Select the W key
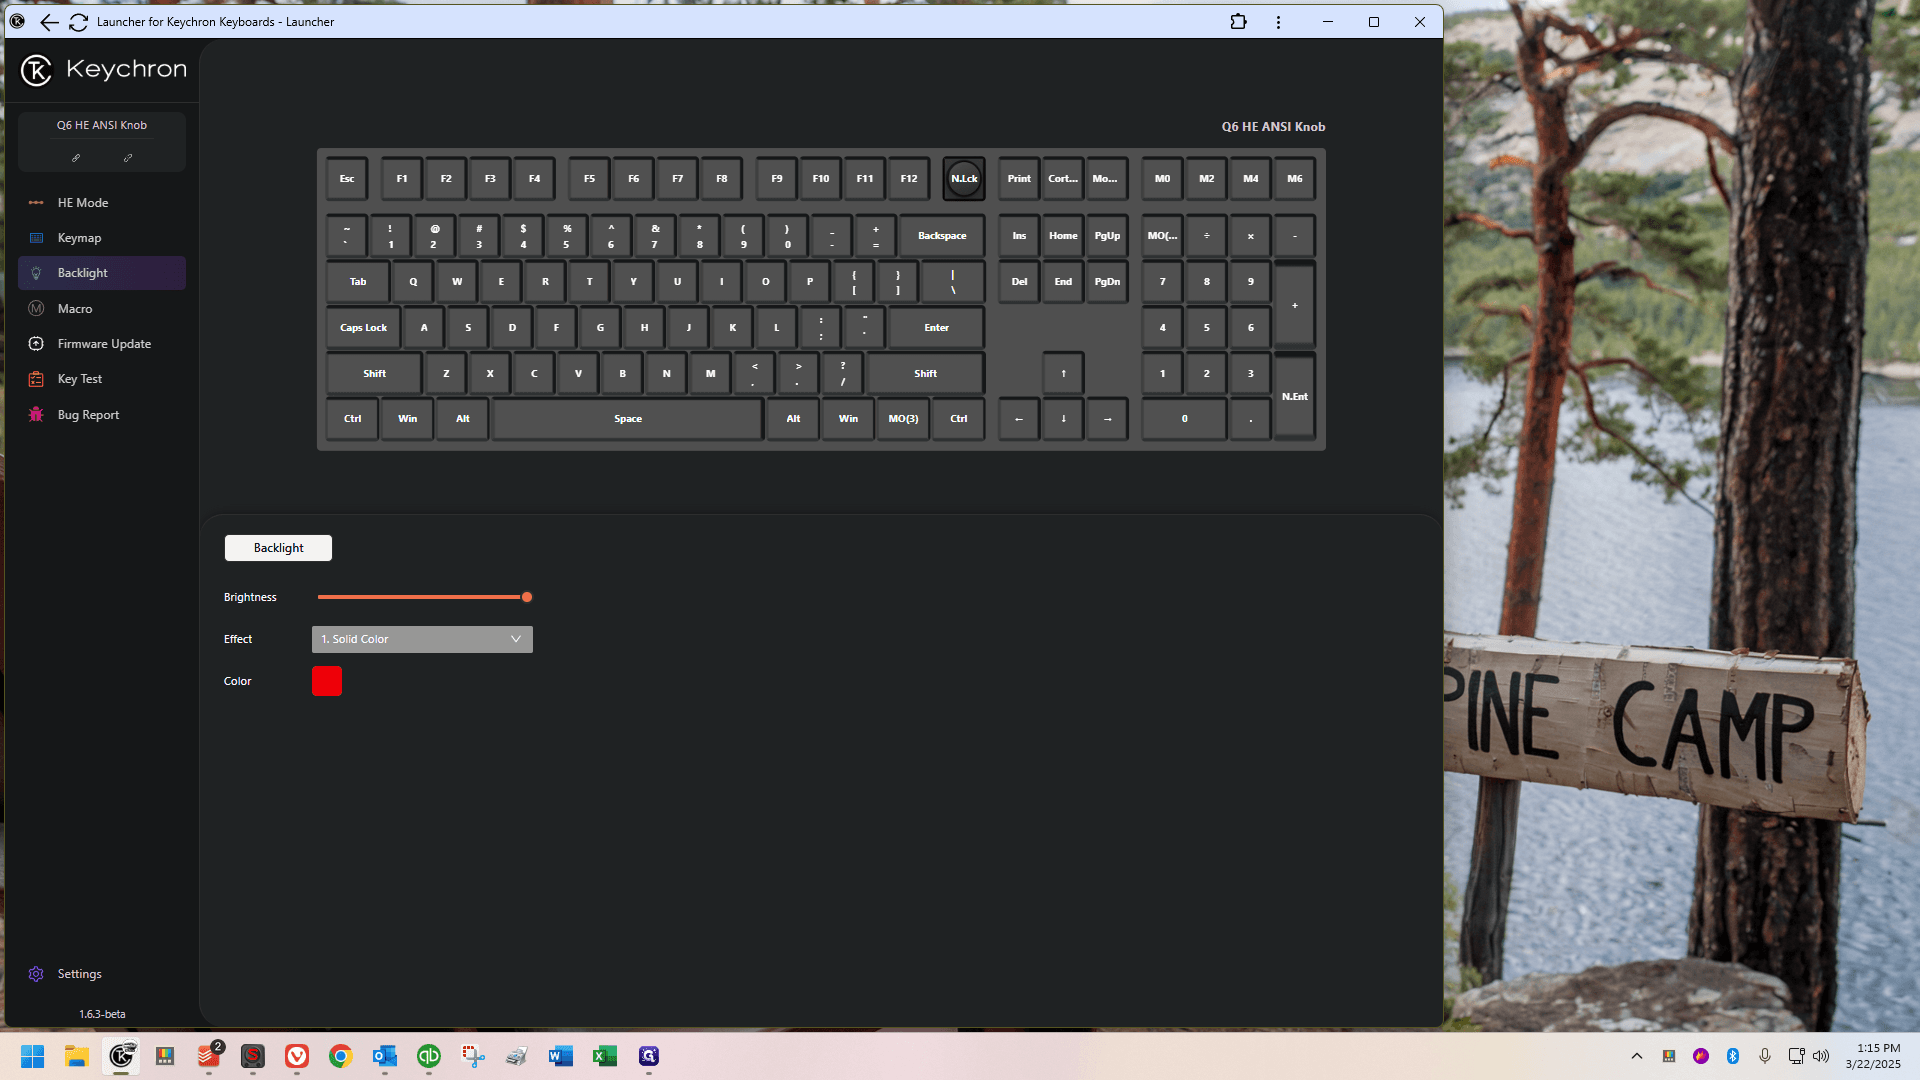This screenshot has width=1920, height=1080. pos(457,282)
